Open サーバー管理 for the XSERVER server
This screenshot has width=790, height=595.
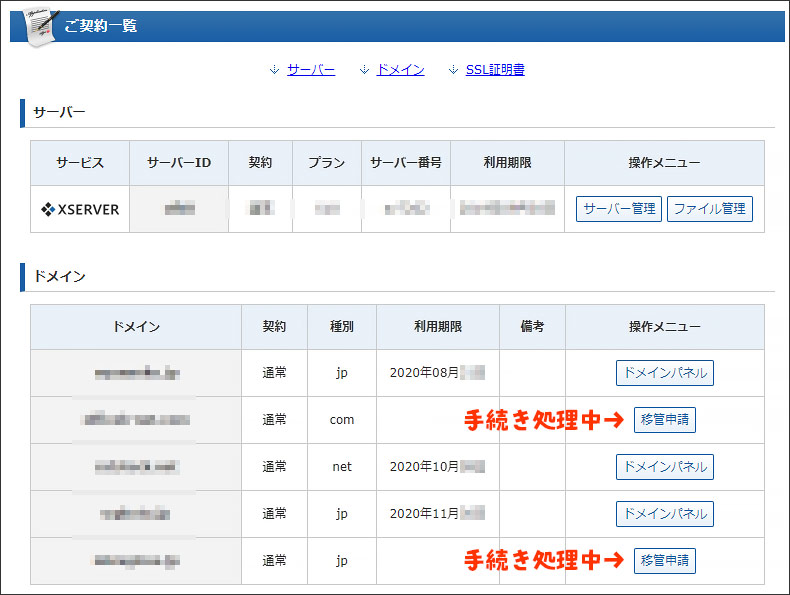pyautogui.click(x=618, y=209)
